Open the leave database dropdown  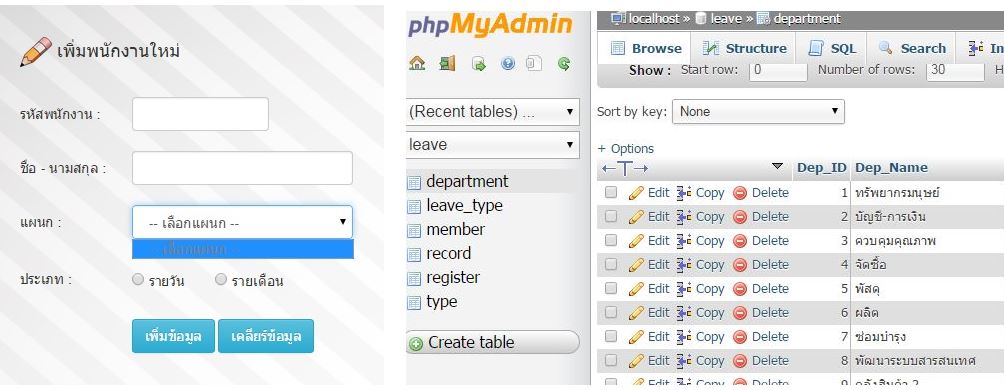493,145
